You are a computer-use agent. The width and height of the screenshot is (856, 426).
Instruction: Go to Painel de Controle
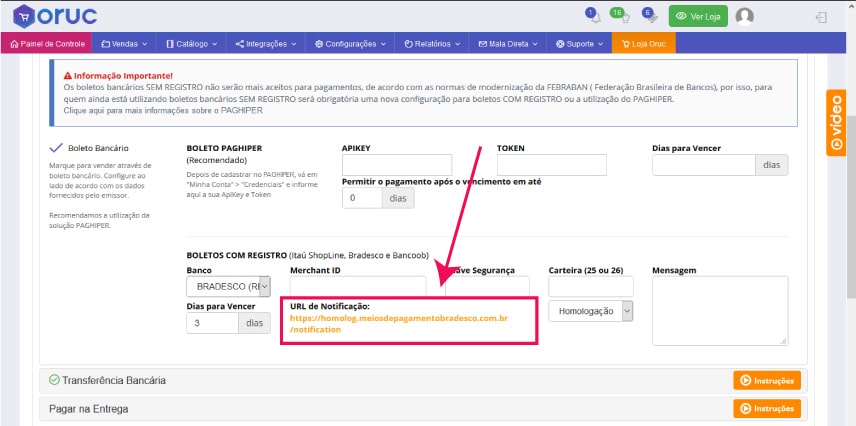coord(46,44)
